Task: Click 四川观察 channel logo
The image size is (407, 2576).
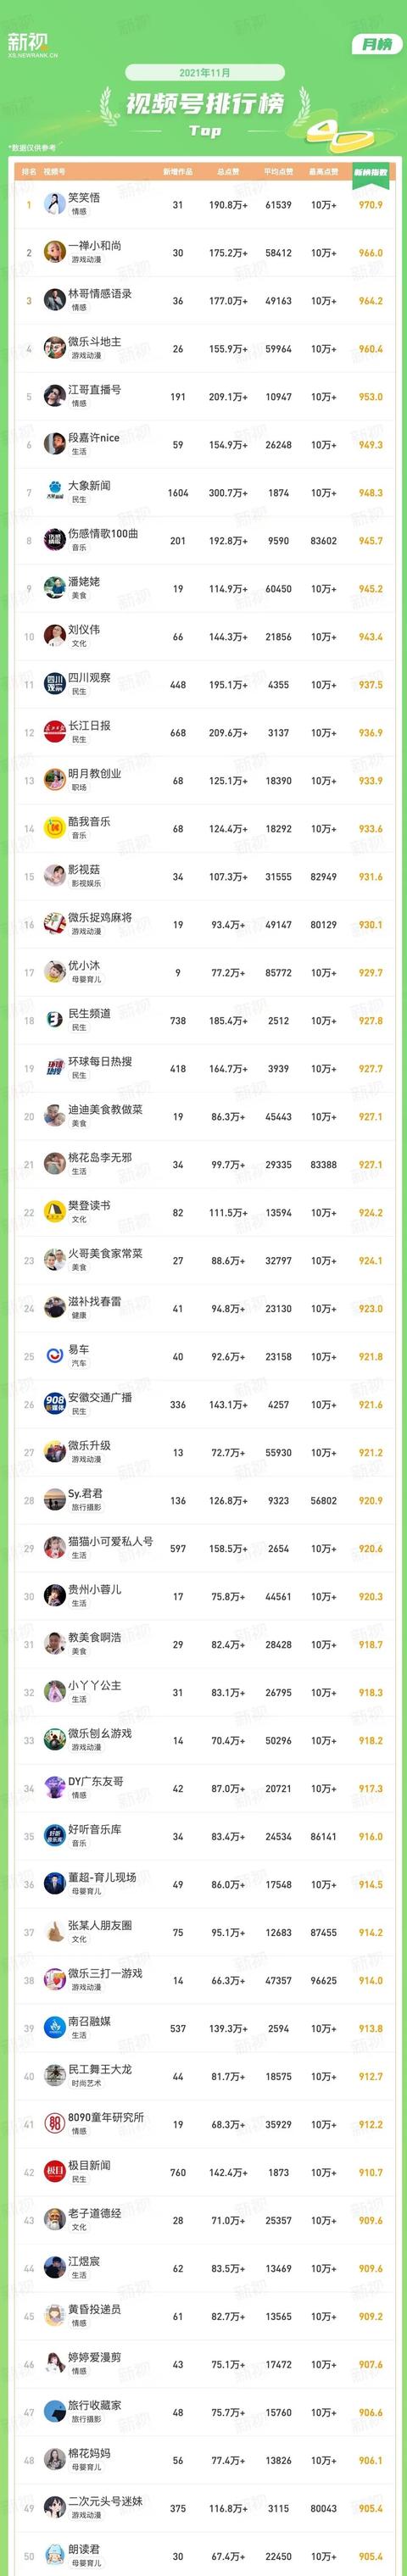Action: pyautogui.click(x=54, y=685)
